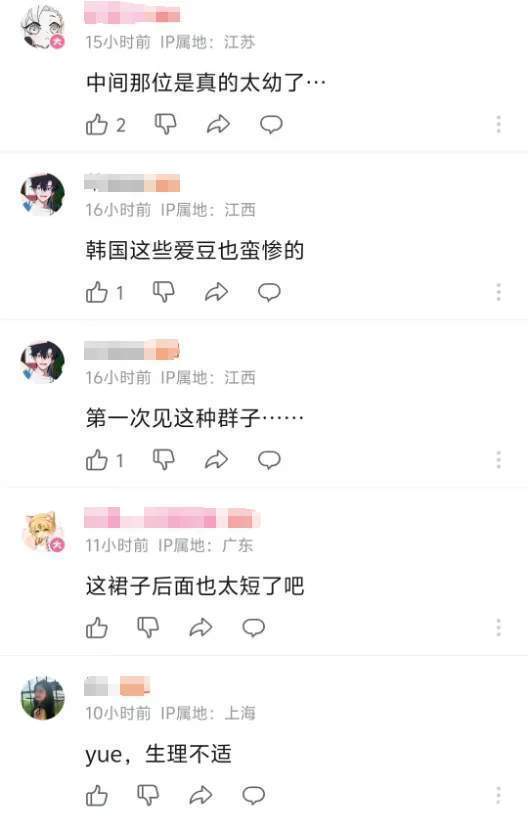Open more options for 江苏 user's comment
The height and width of the screenshot is (821, 530).
pyautogui.click(x=499, y=125)
